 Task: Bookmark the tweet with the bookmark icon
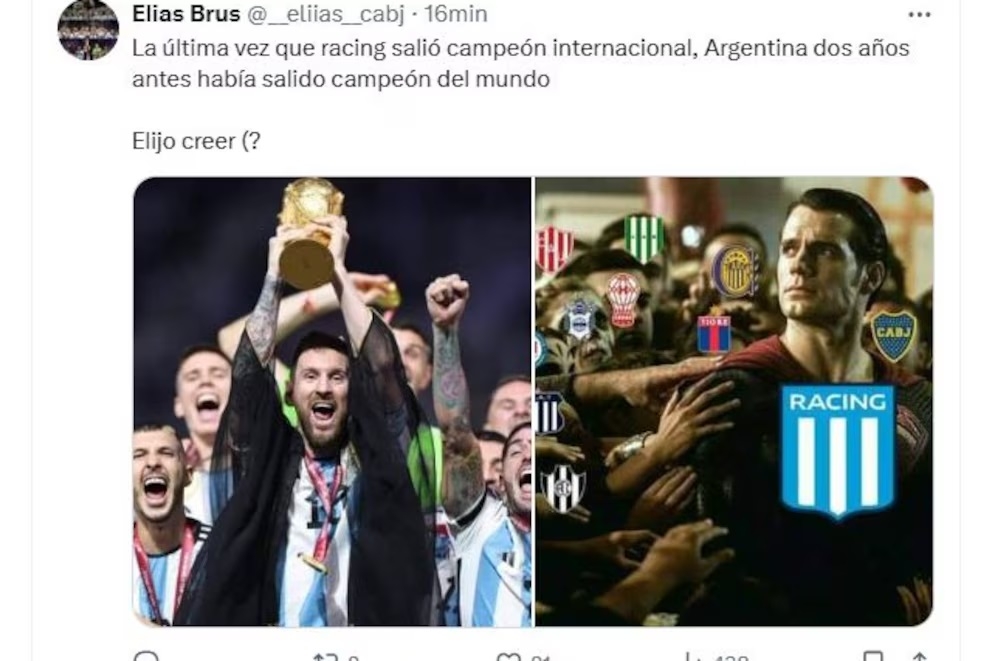(x=873, y=656)
